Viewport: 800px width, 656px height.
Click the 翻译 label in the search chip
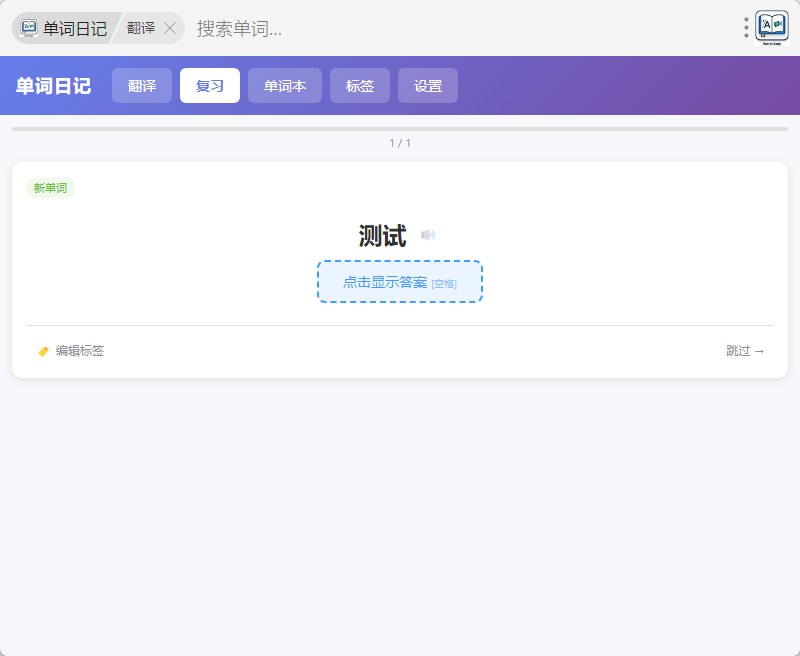141,28
